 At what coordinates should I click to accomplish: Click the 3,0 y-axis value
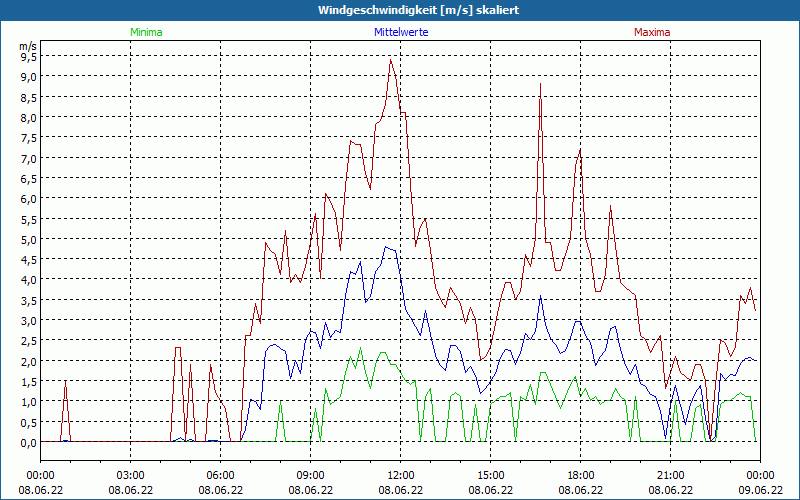(29, 321)
